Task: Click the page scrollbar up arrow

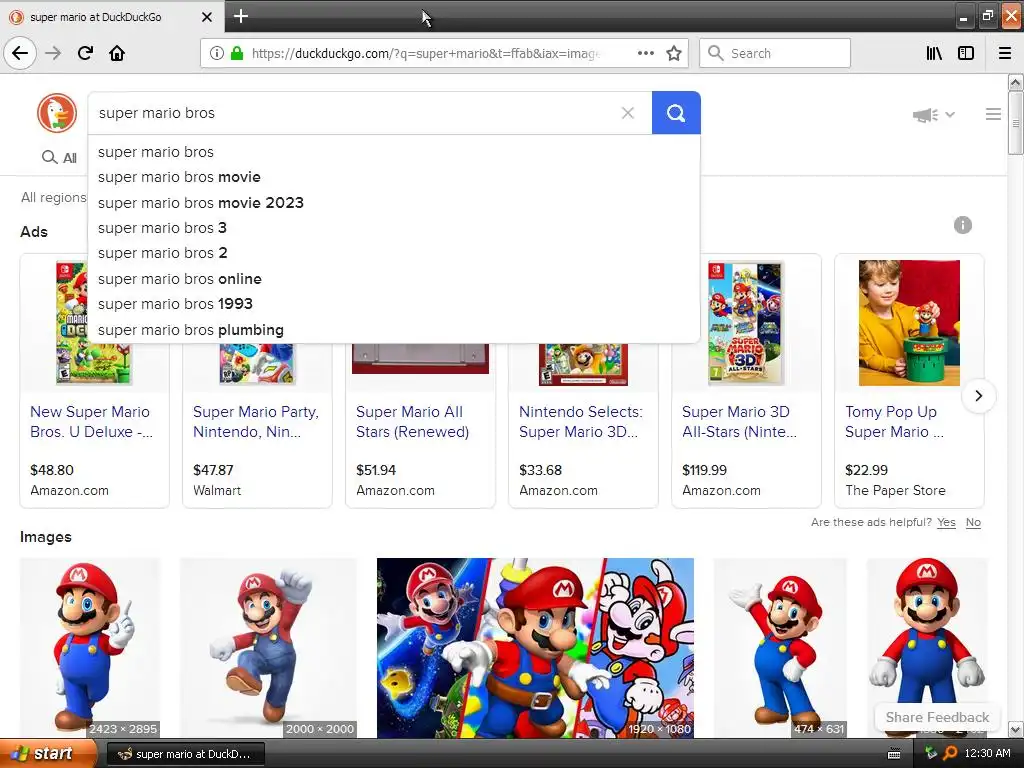Action: [x=1015, y=82]
